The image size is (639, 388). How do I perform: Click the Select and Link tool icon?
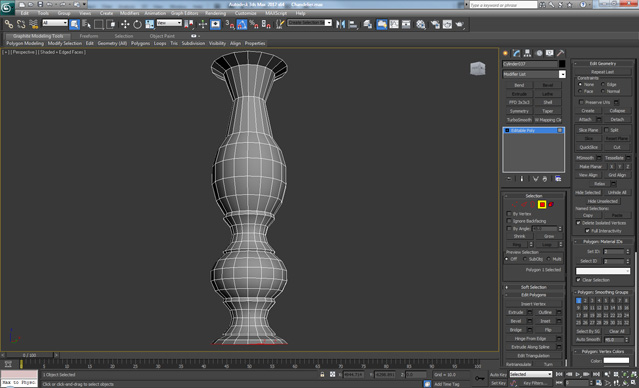coord(9,24)
